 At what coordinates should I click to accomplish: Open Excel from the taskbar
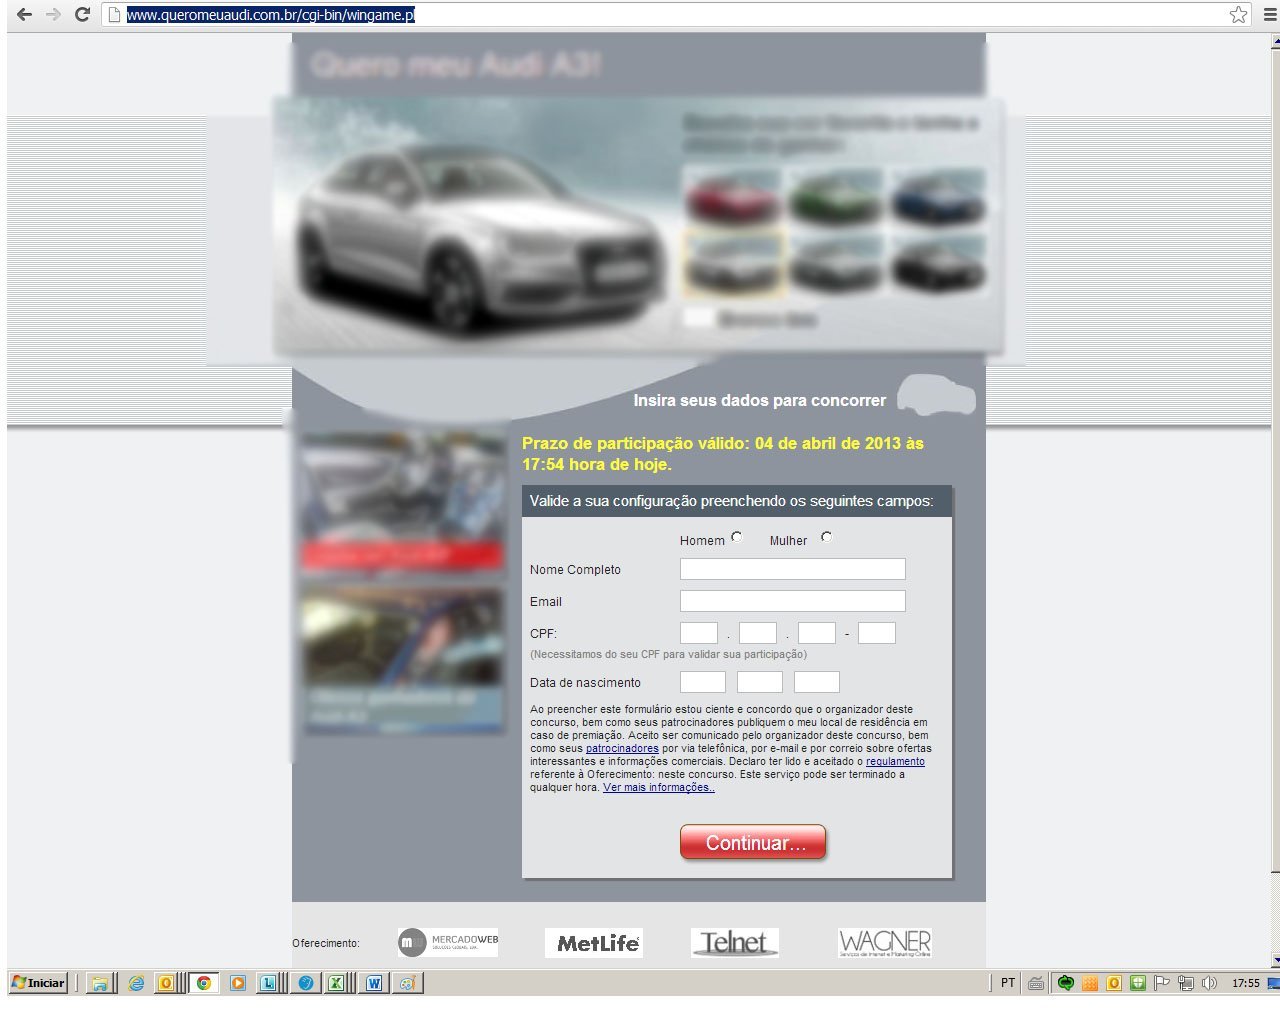pyautogui.click(x=336, y=983)
